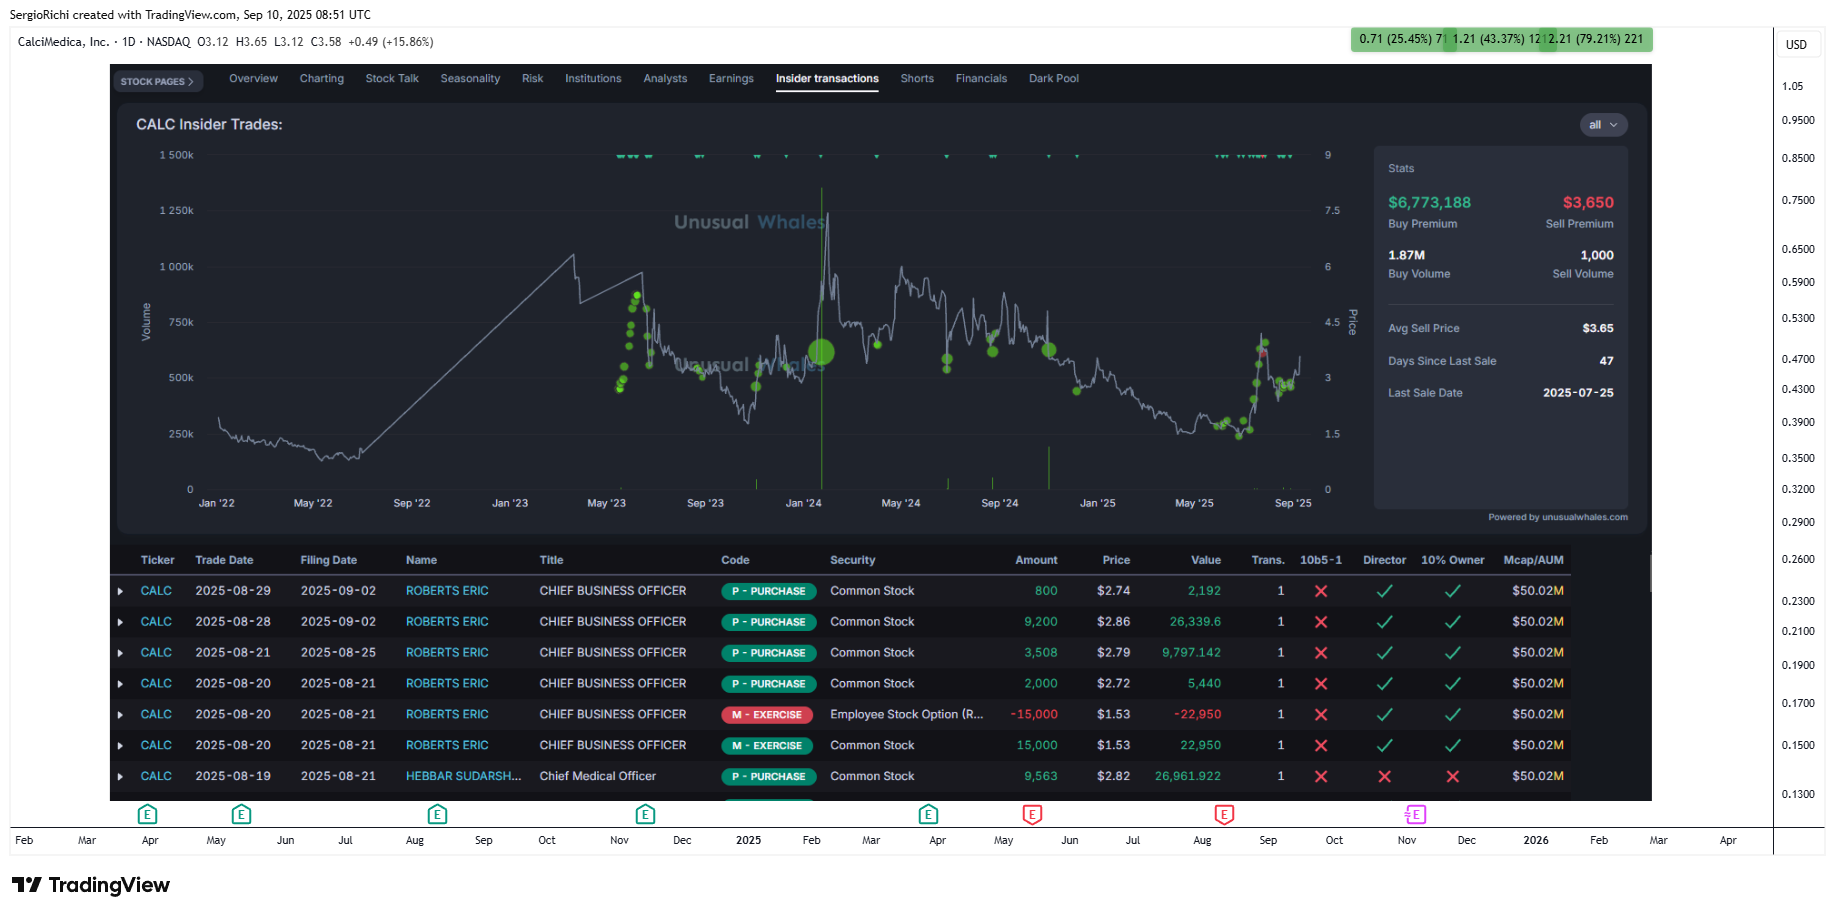Click the red May 2025 earnings marker
The height and width of the screenshot is (915, 1835).
click(x=1032, y=814)
